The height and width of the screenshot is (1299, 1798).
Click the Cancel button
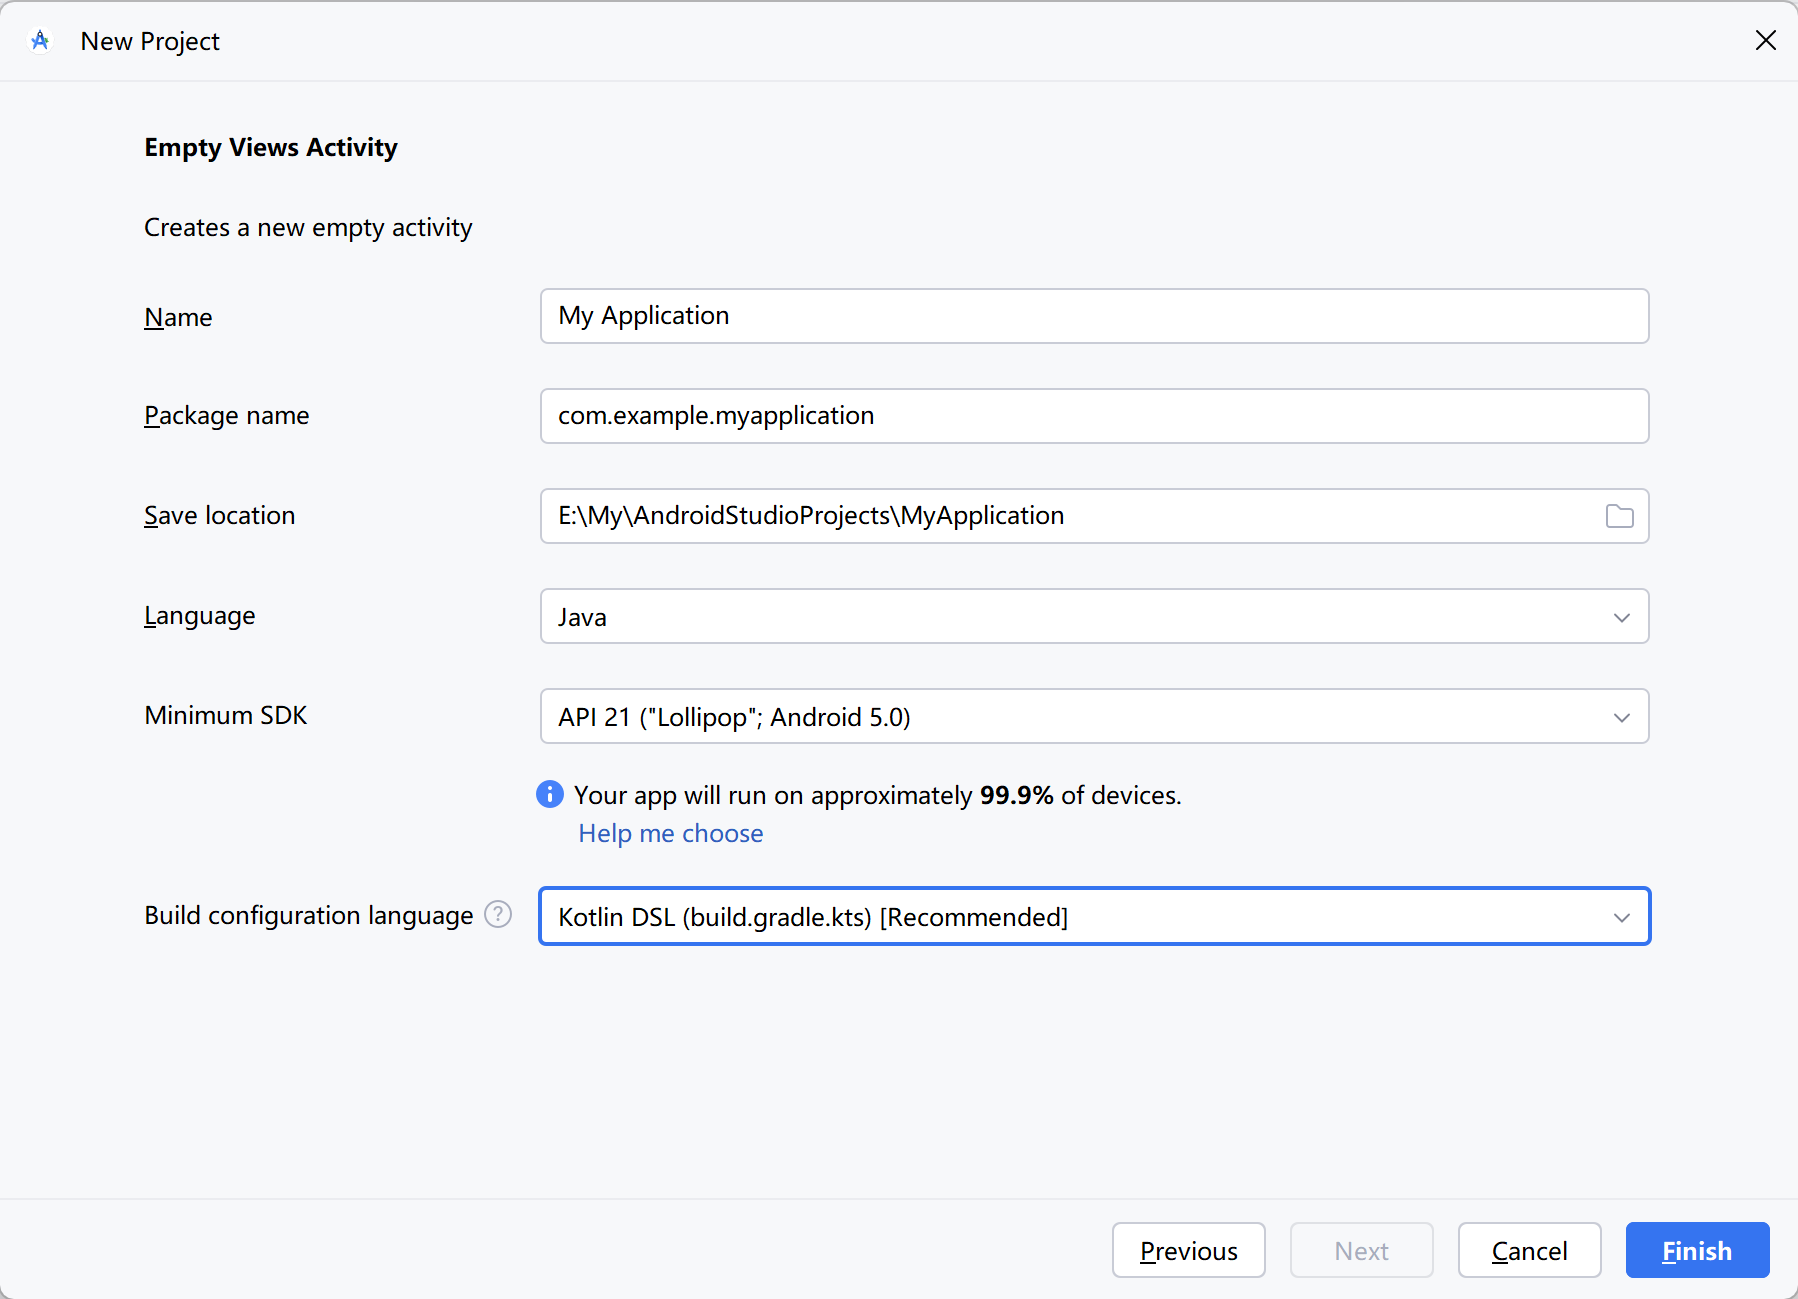click(x=1529, y=1250)
